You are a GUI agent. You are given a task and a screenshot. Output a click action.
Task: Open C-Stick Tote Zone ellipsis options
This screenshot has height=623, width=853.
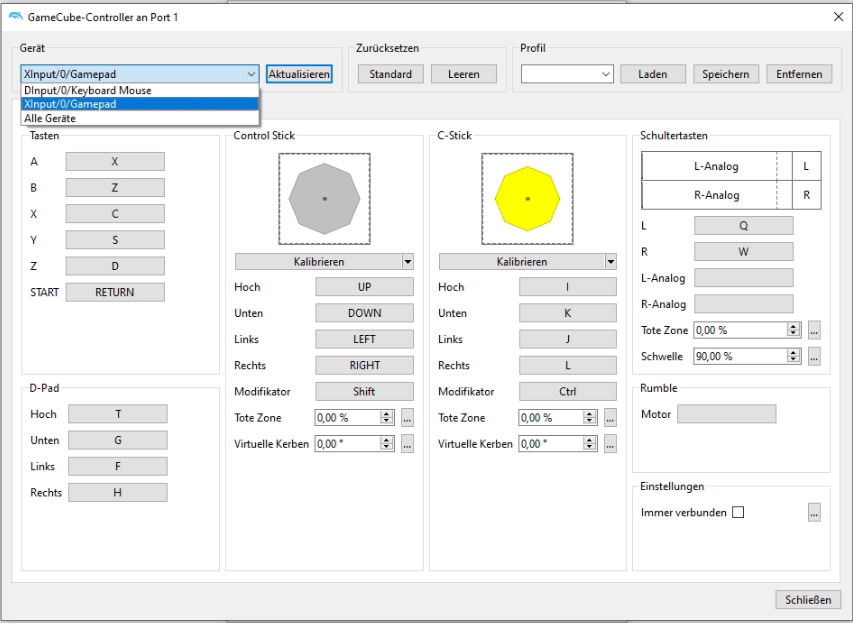click(610, 418)
